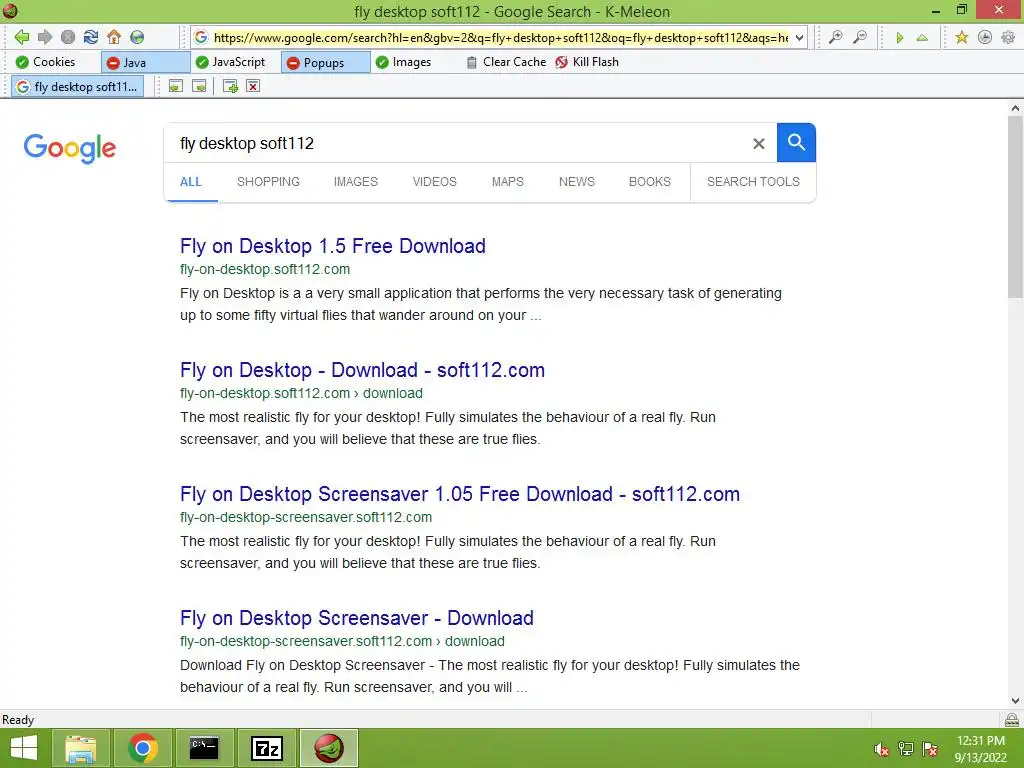Click the Google logo
Viewport: 1024px width, 768px height.
70,148
